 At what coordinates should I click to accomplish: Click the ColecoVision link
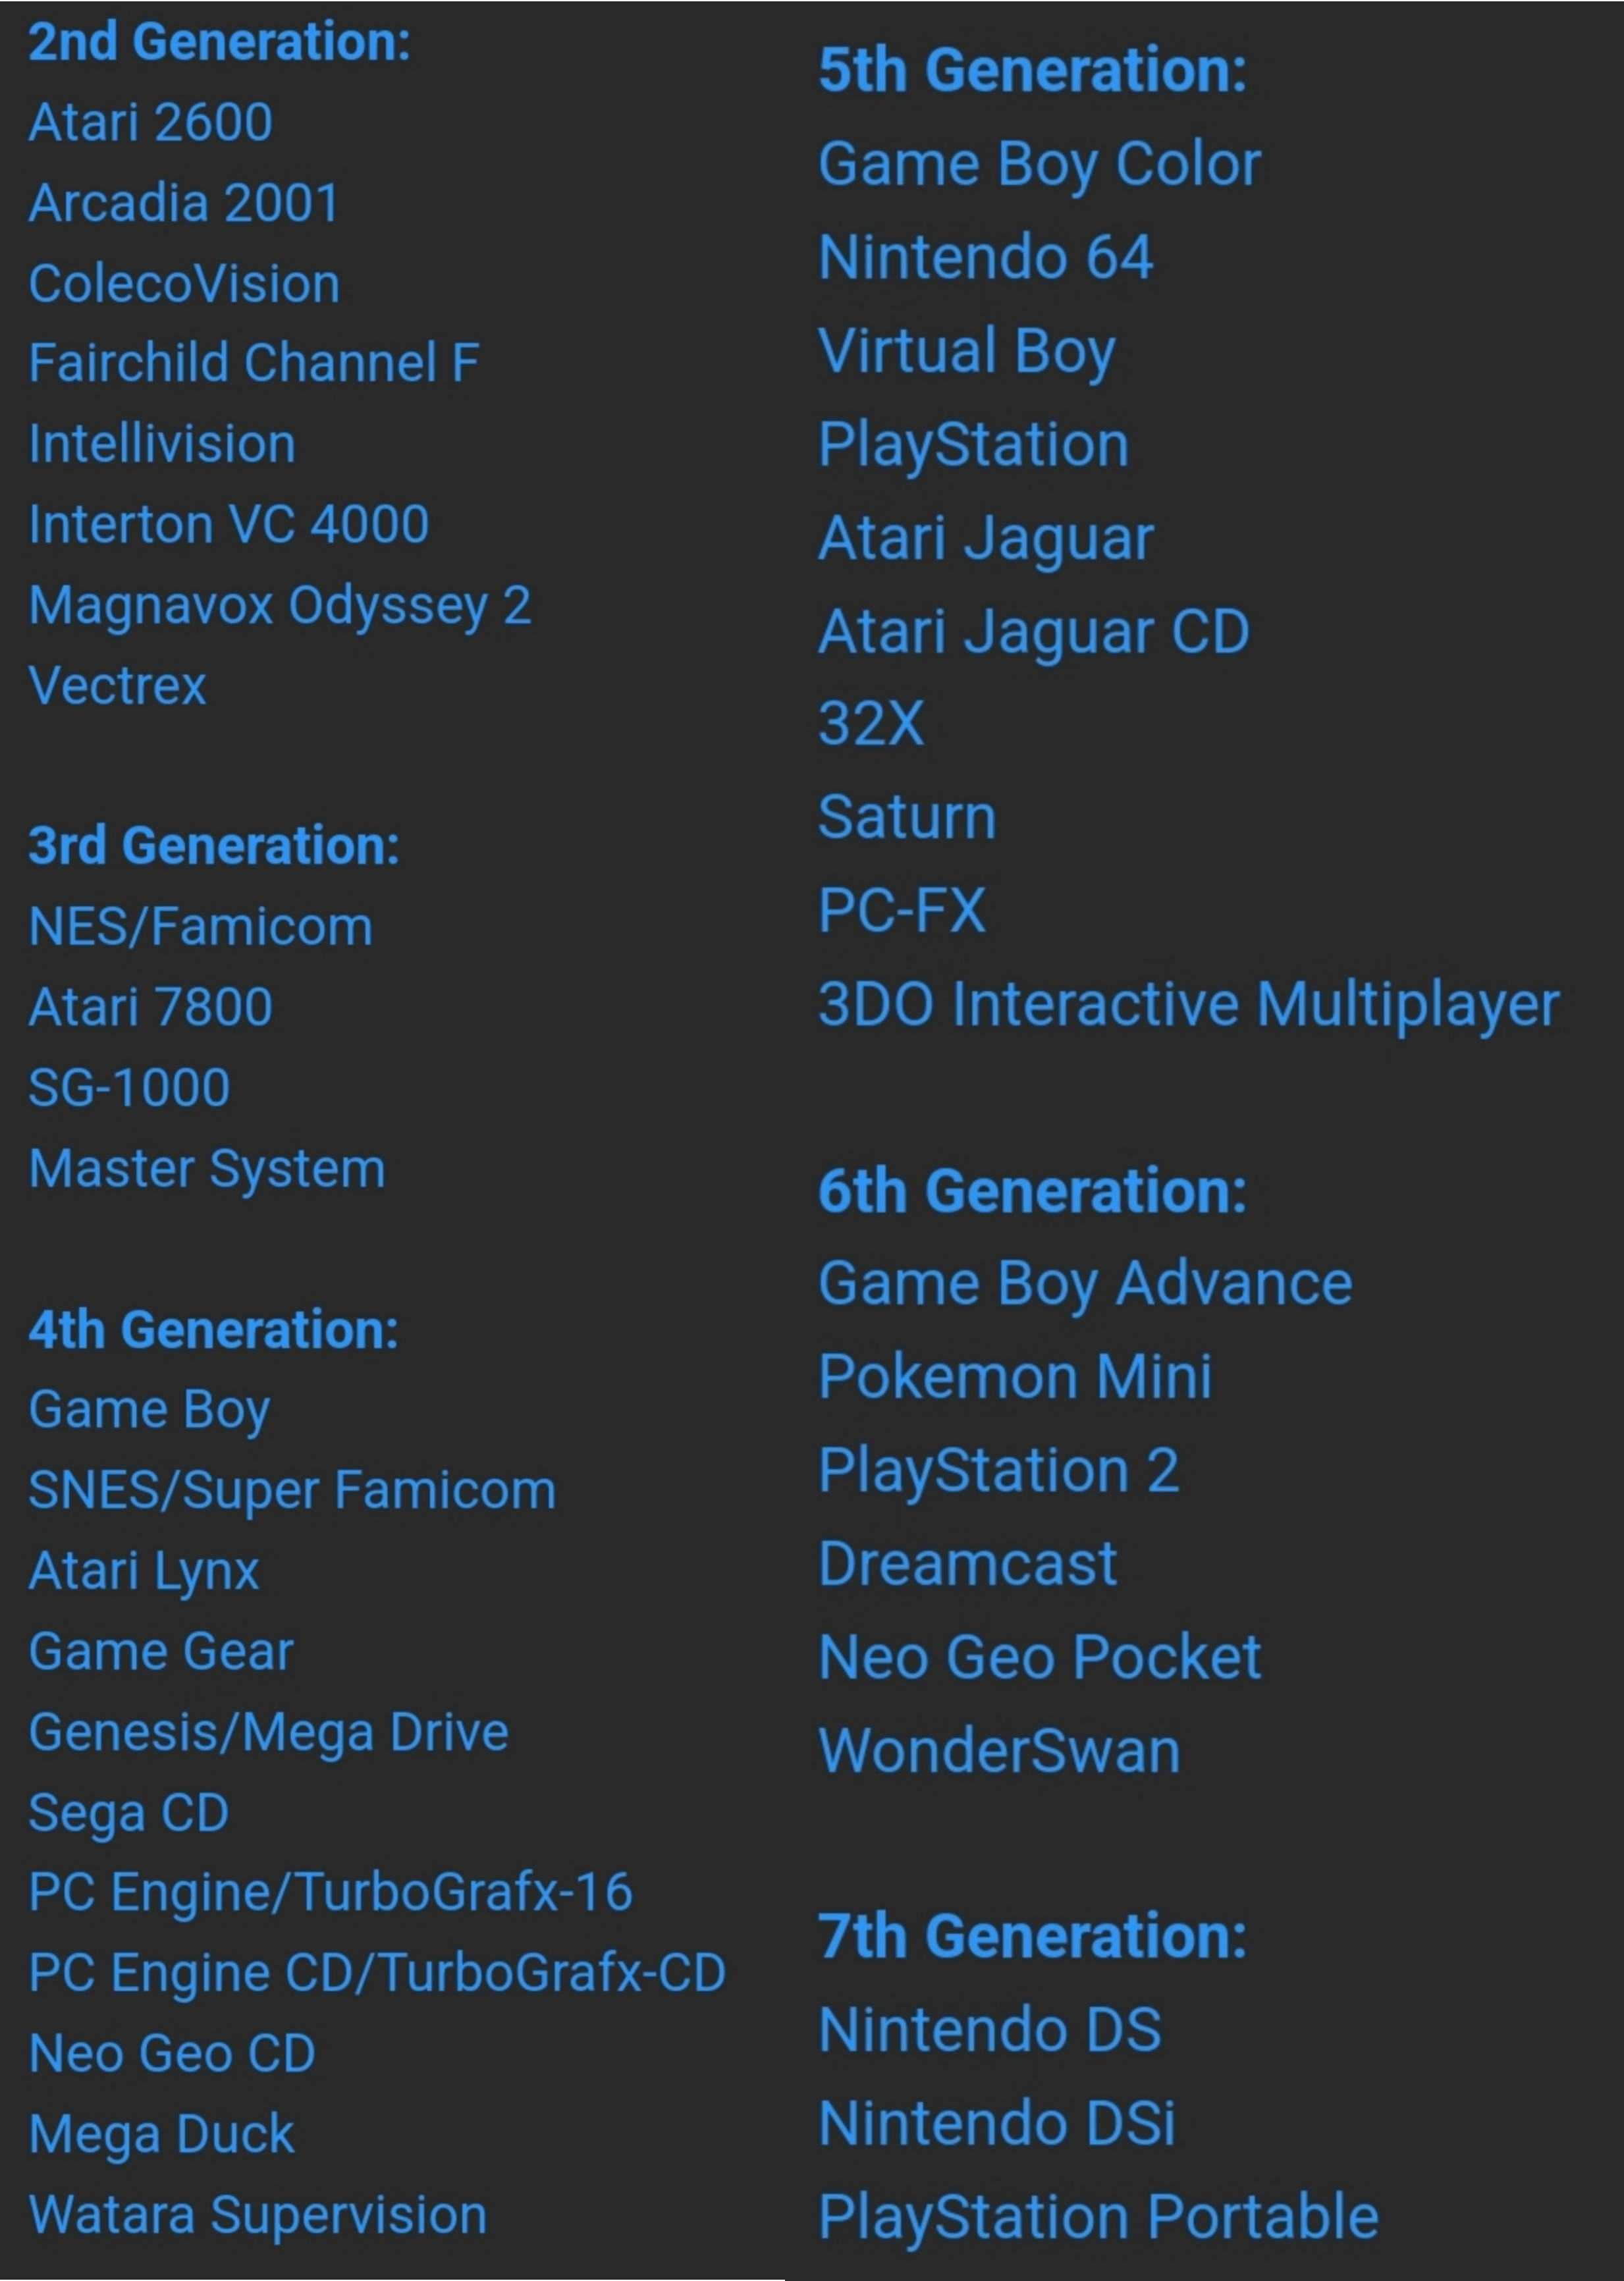point(184,284)
